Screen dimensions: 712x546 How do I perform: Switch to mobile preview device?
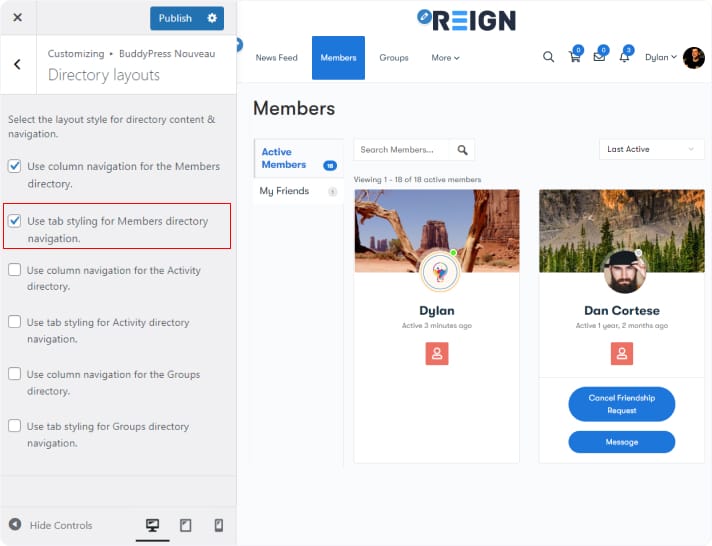pyautogui.click(x=218, y=525)
